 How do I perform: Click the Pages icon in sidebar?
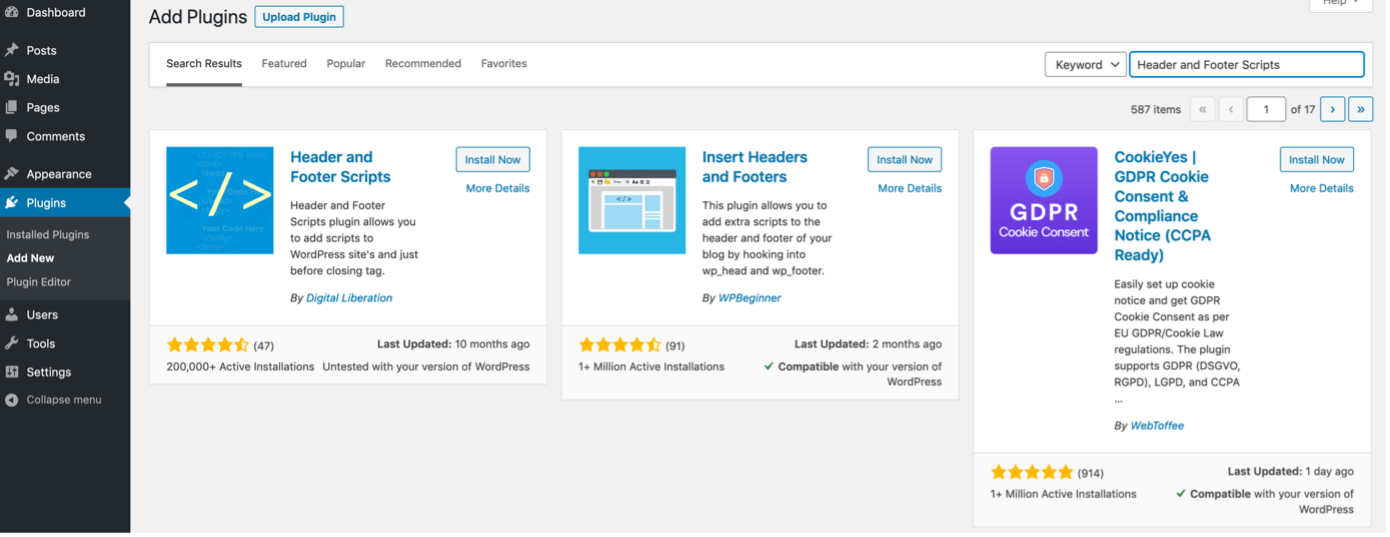pyautogui.click(x=12, y=107)
